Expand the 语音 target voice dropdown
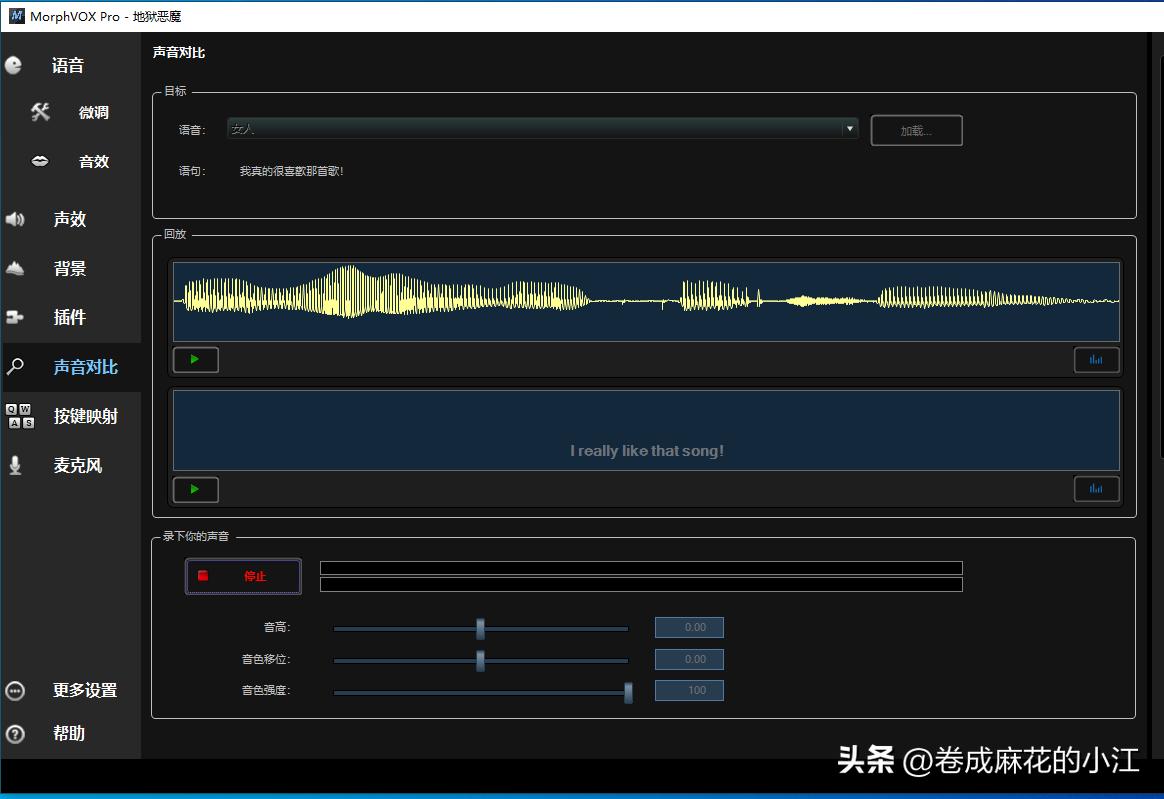 pyautogui.click(x=543, y=129)
